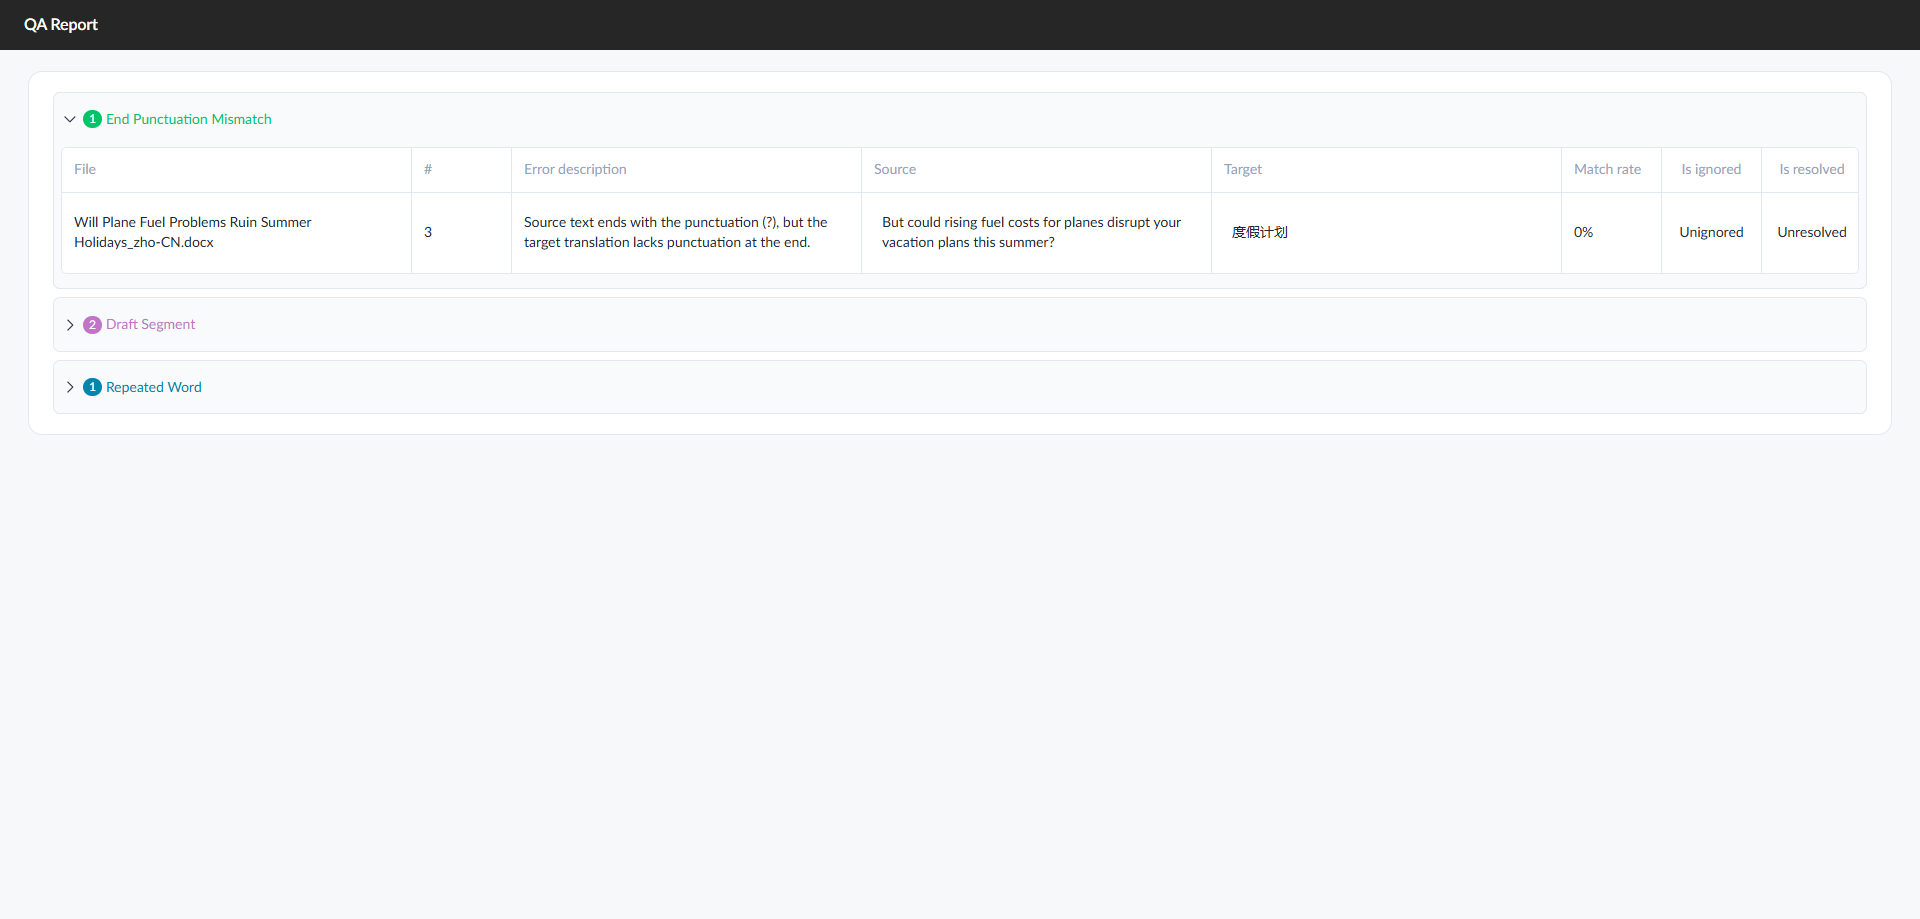Collapse the End Punctuation Mismatch section chevron
1920x919 pixels.
[70, 119]
